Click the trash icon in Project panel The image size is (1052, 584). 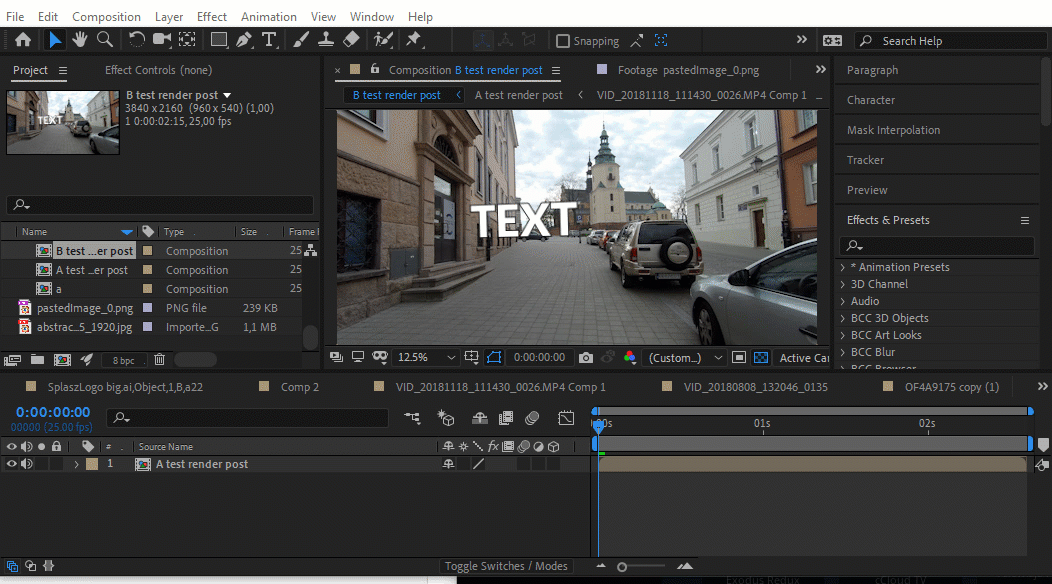pyautogui.click(x=159, y=359)
